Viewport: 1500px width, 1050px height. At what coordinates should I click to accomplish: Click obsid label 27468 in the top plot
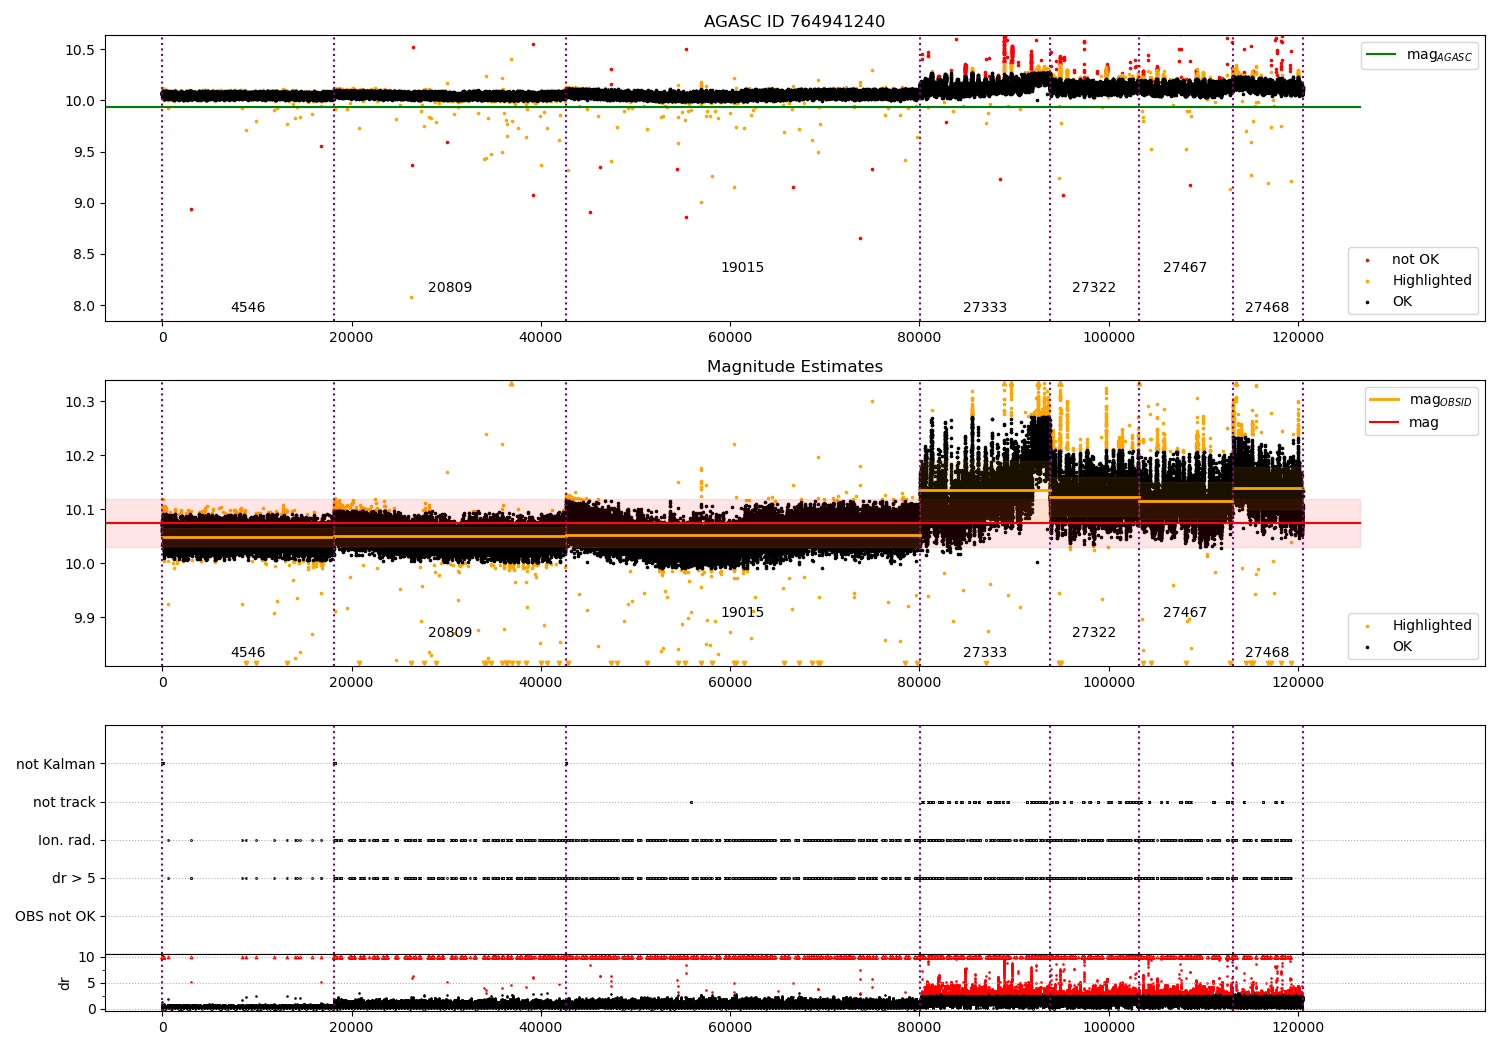click(x=1267, y=308)
